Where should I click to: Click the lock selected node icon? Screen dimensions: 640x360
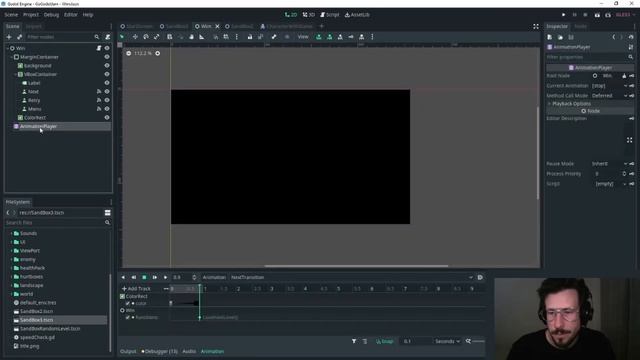click(x=250, y=37)
